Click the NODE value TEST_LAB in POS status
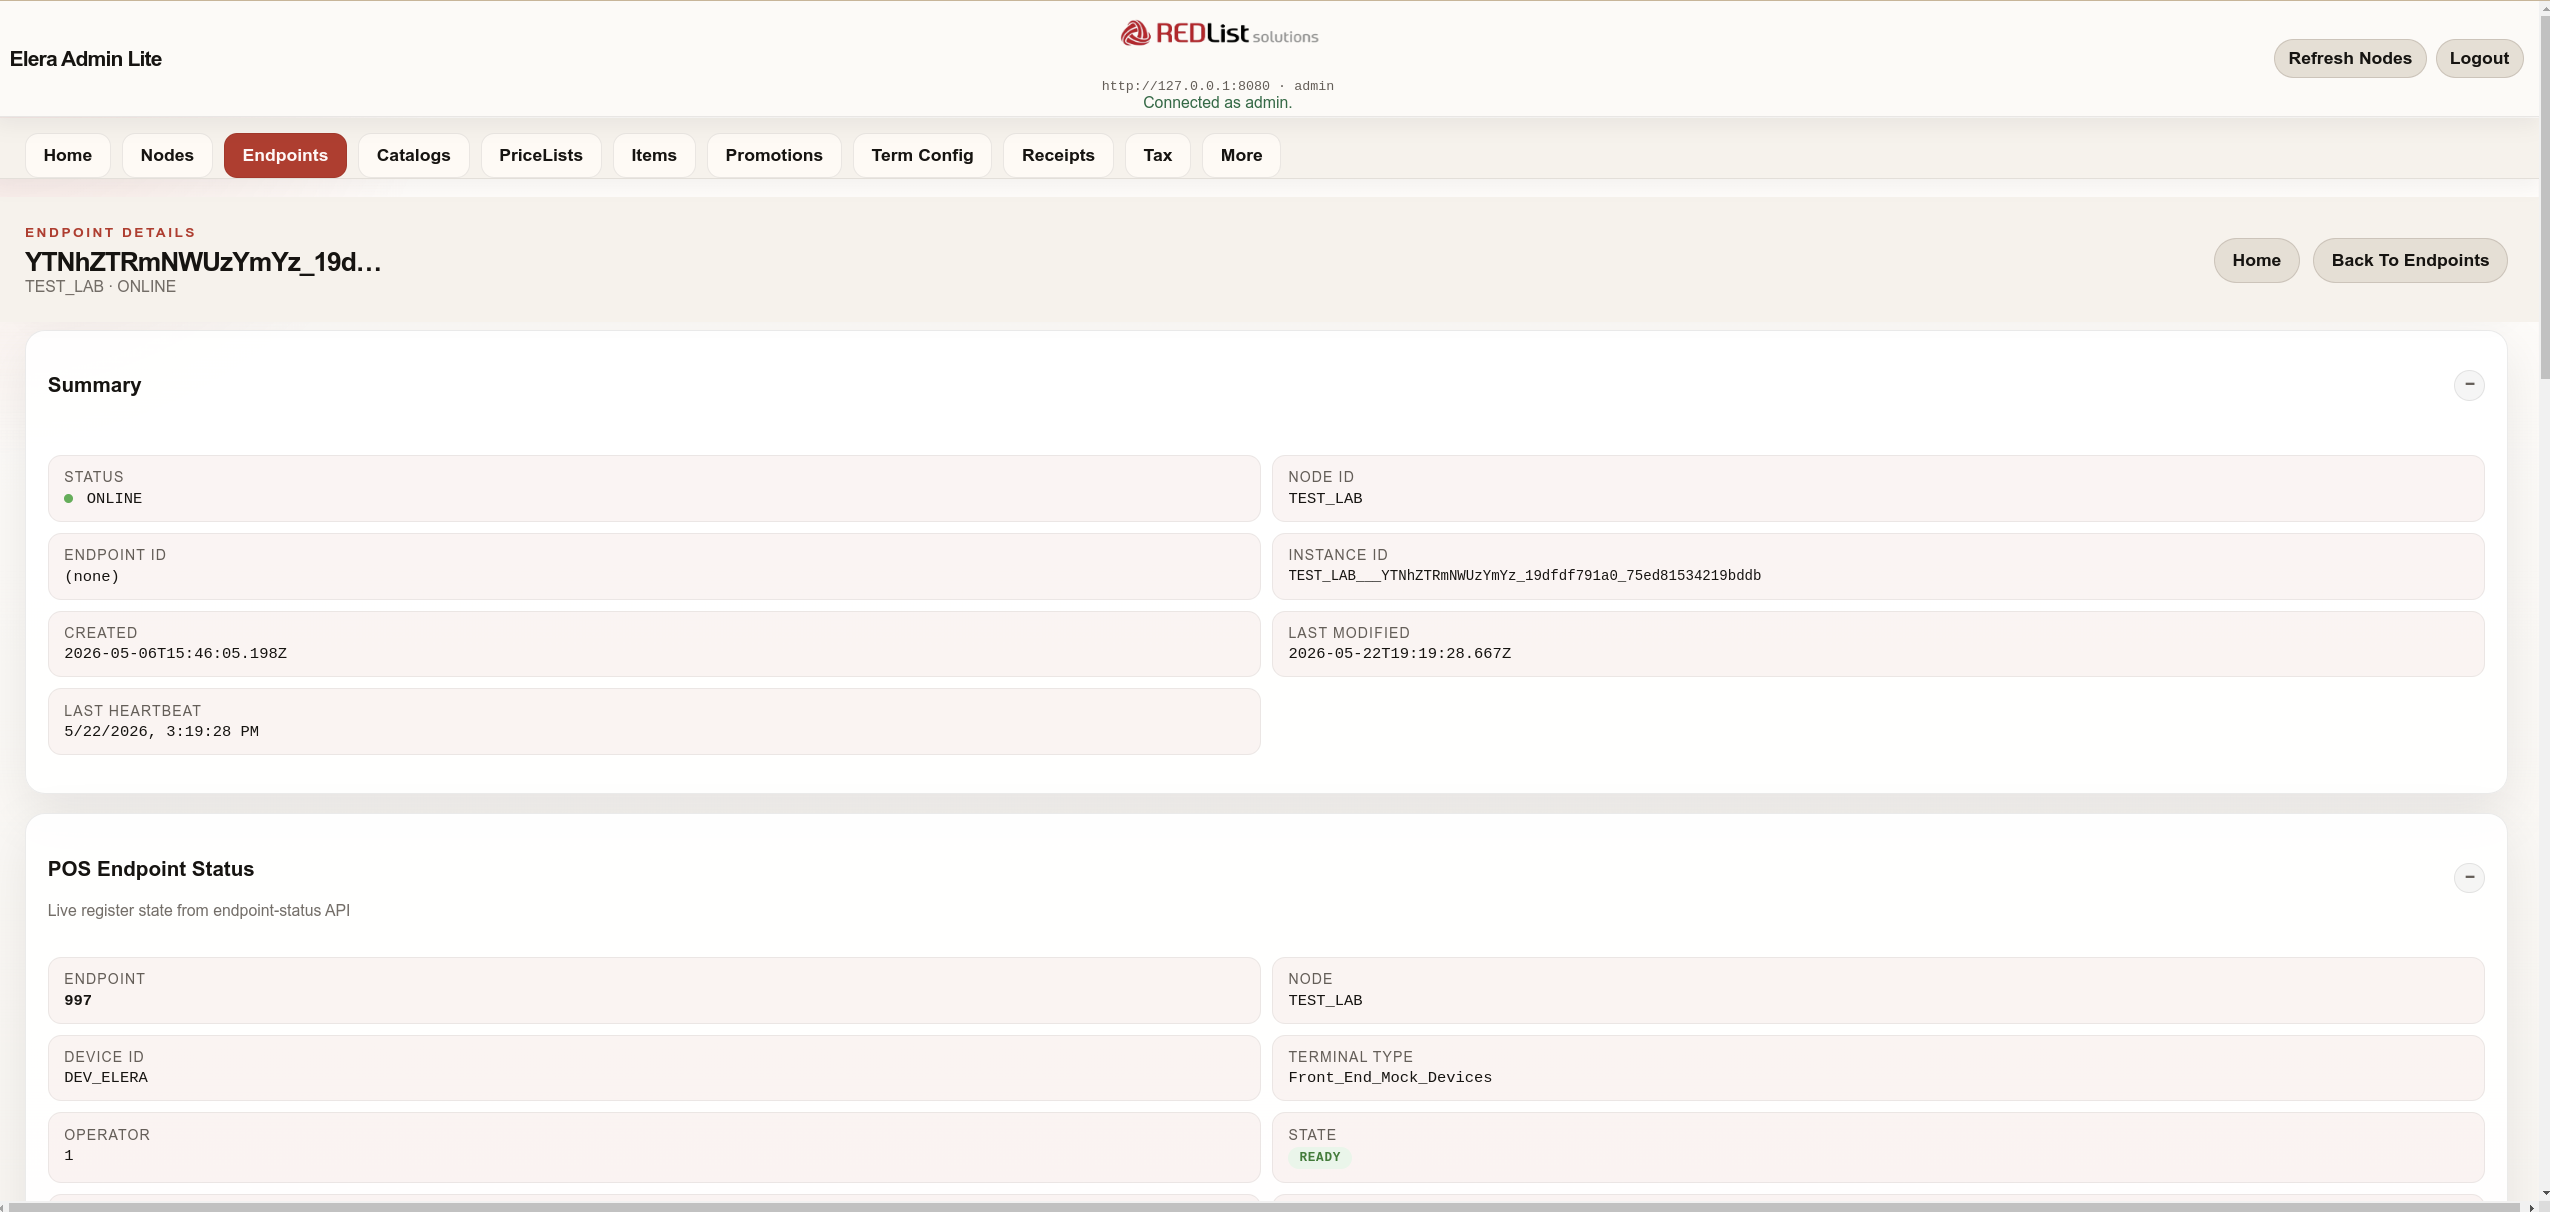2550x1212 pixels. point(1325,1000)
